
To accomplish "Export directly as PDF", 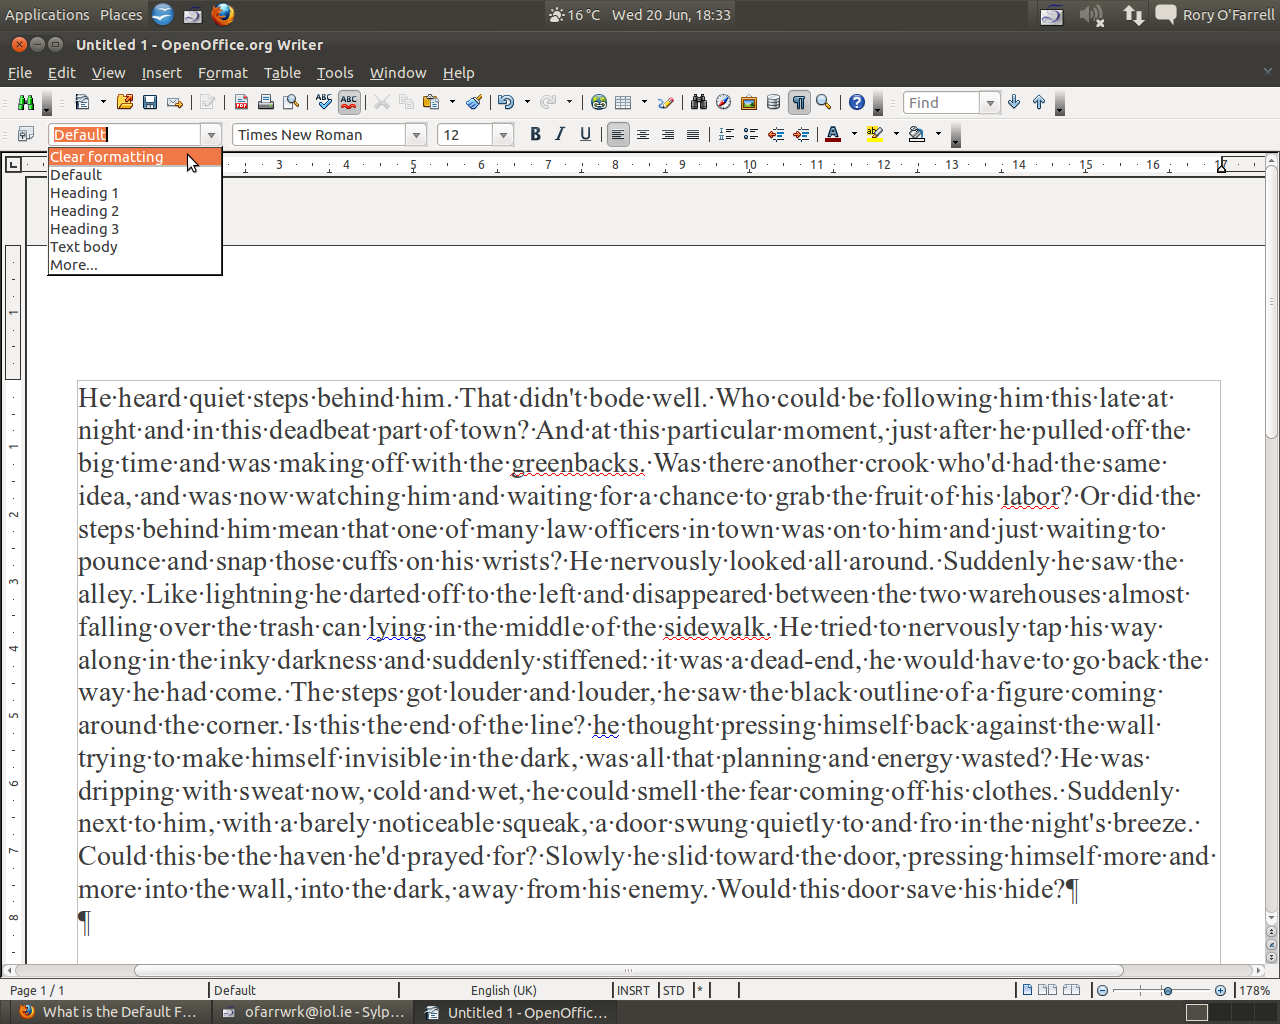I will coord(241,102).
